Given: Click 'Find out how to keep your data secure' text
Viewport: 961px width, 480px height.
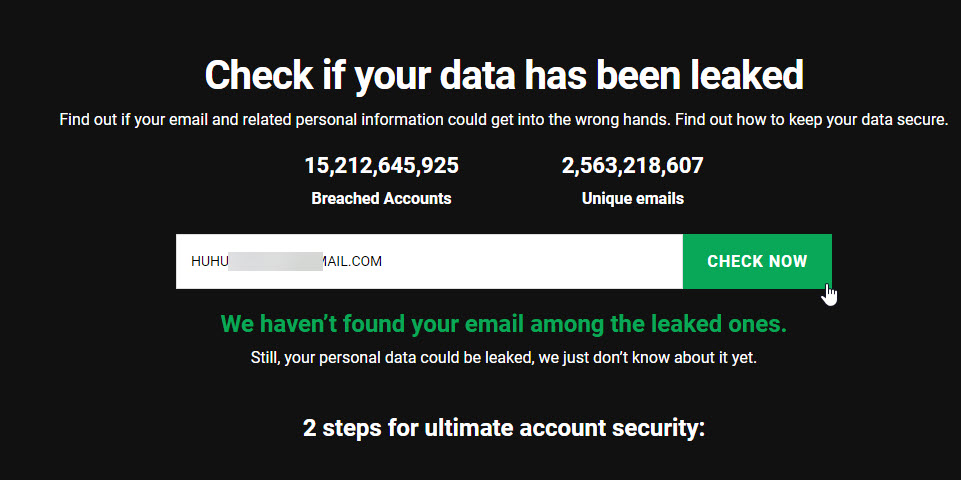Looking at the screenshot, I should (811, 120).
